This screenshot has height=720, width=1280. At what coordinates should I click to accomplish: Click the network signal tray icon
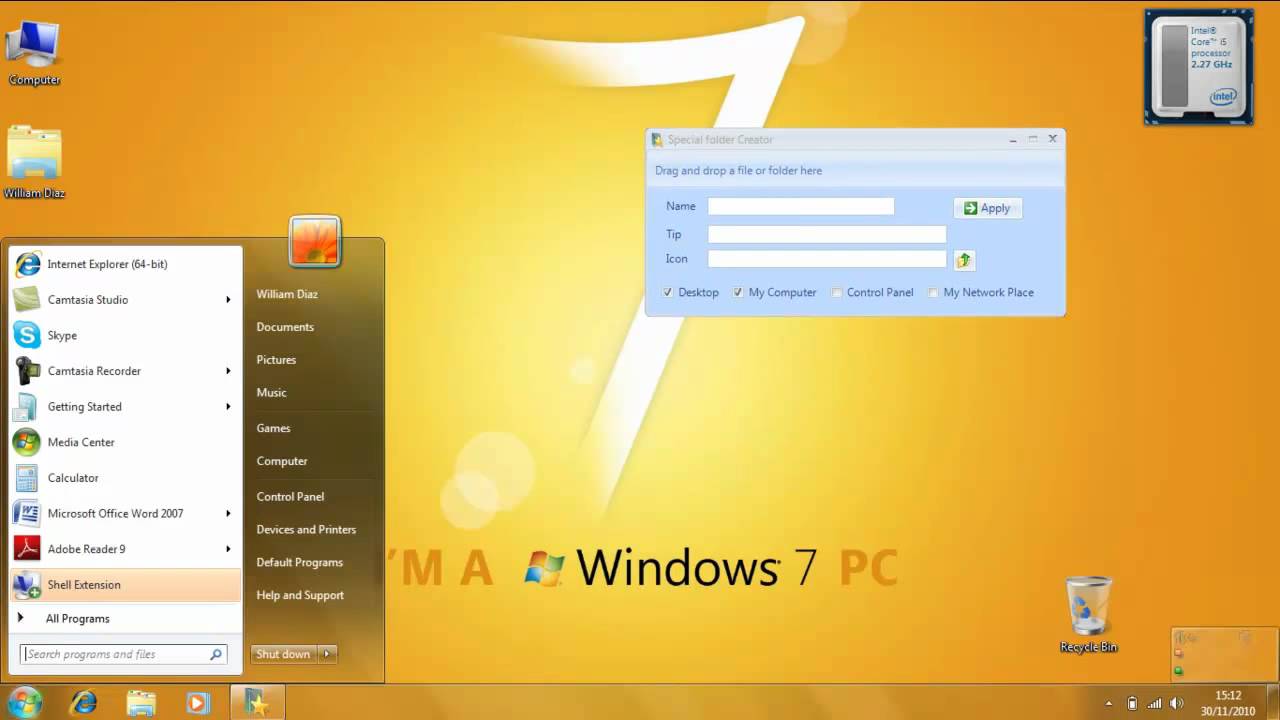tap(1155, 703)
